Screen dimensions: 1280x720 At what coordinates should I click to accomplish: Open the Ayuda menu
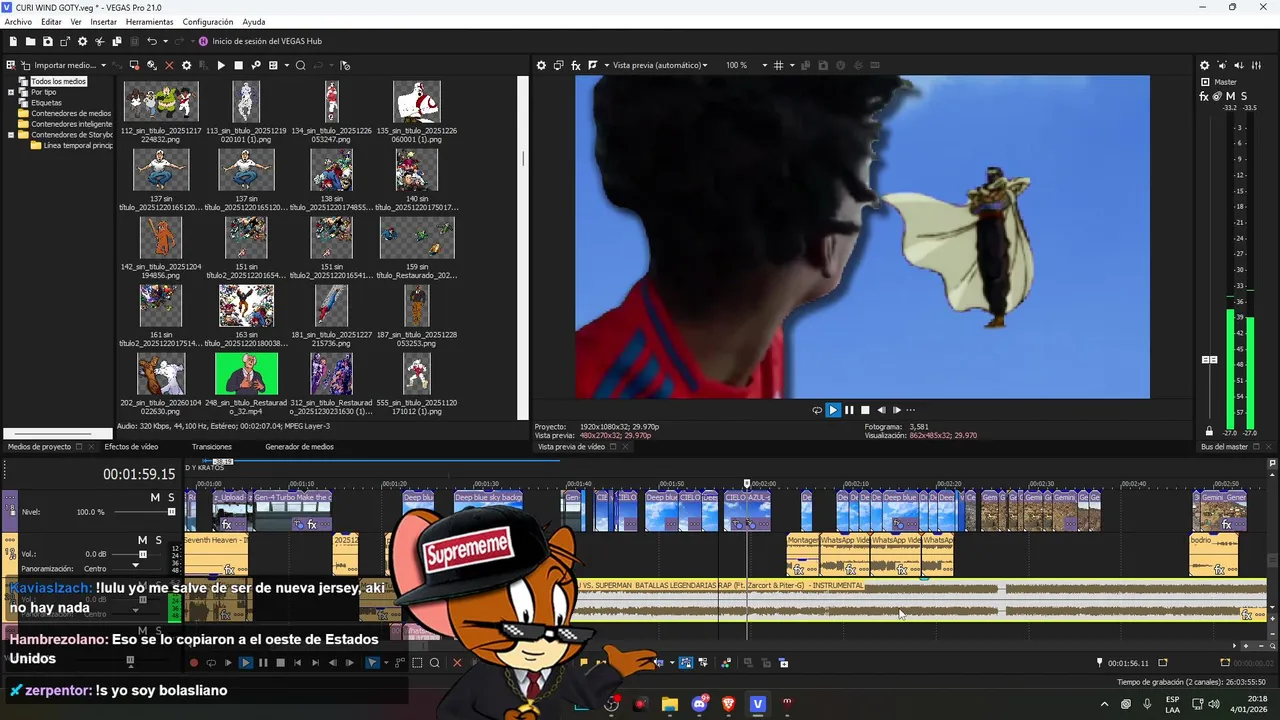click(254, 21)
